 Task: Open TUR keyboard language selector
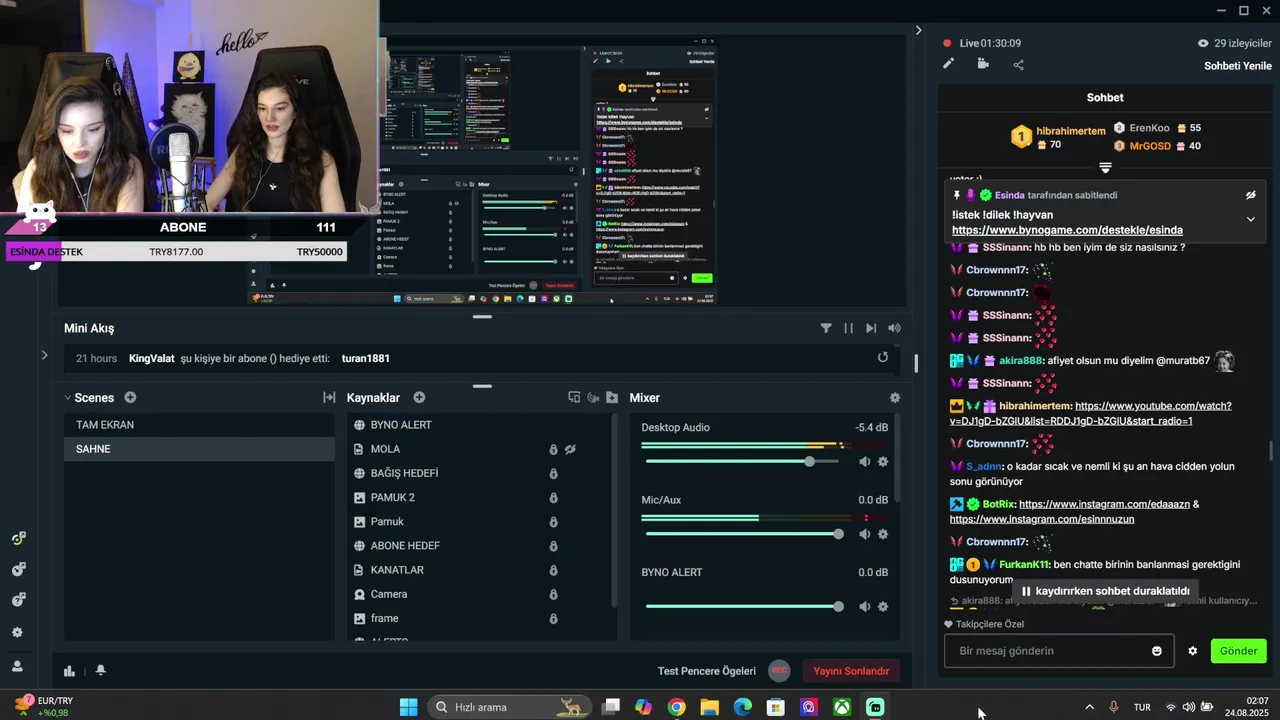1142,707
